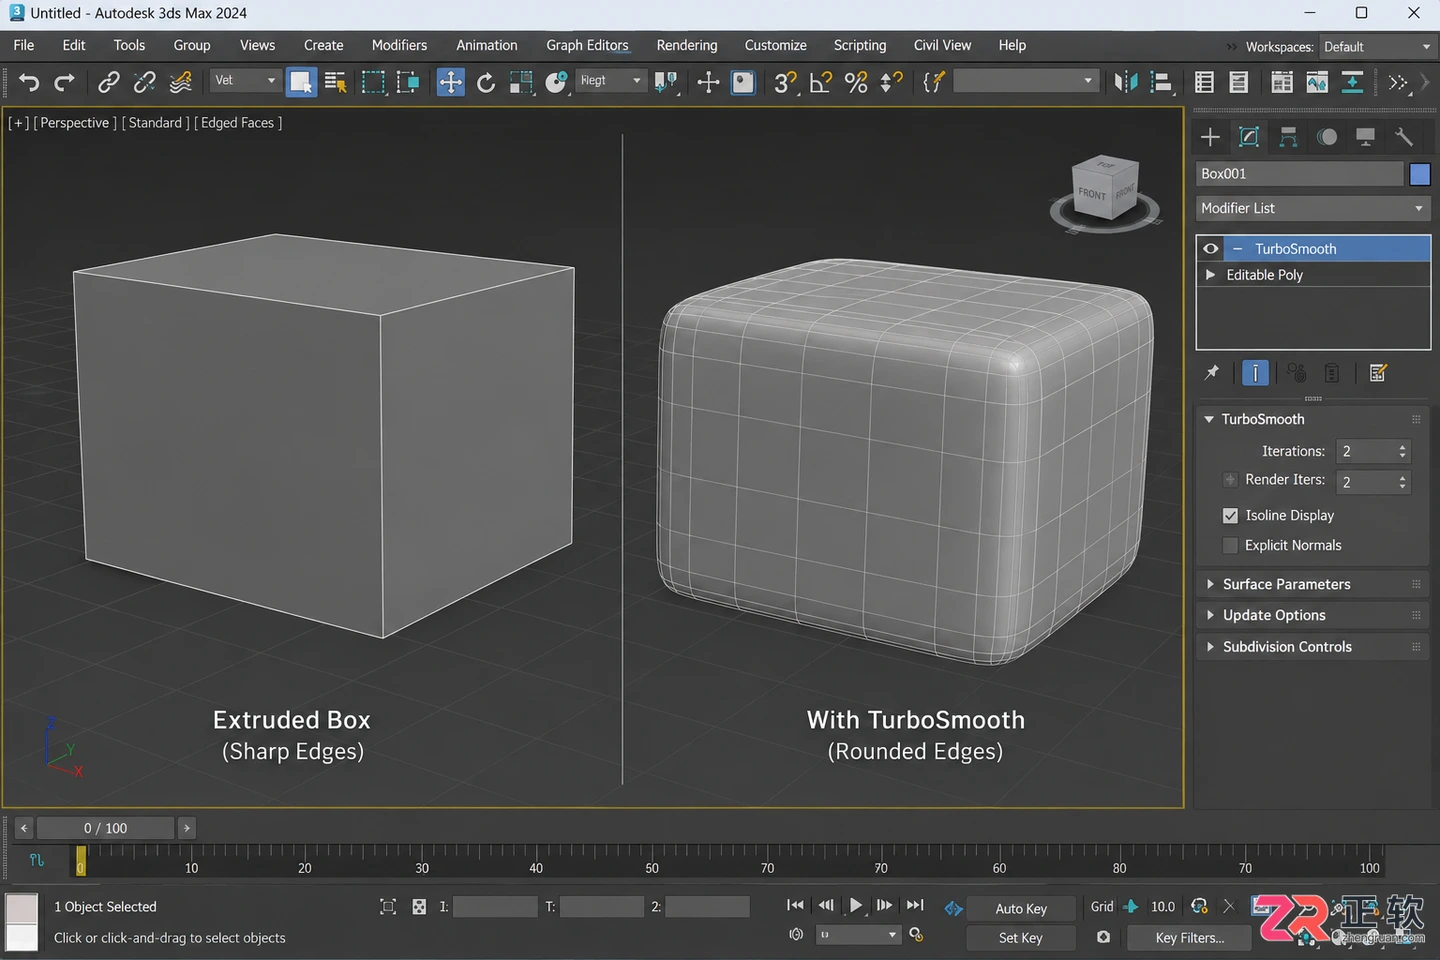Viewport: 1440px width, 960px height.
Task: Open the named selection sets dropdown
Action: click(x=1026, y=81)
